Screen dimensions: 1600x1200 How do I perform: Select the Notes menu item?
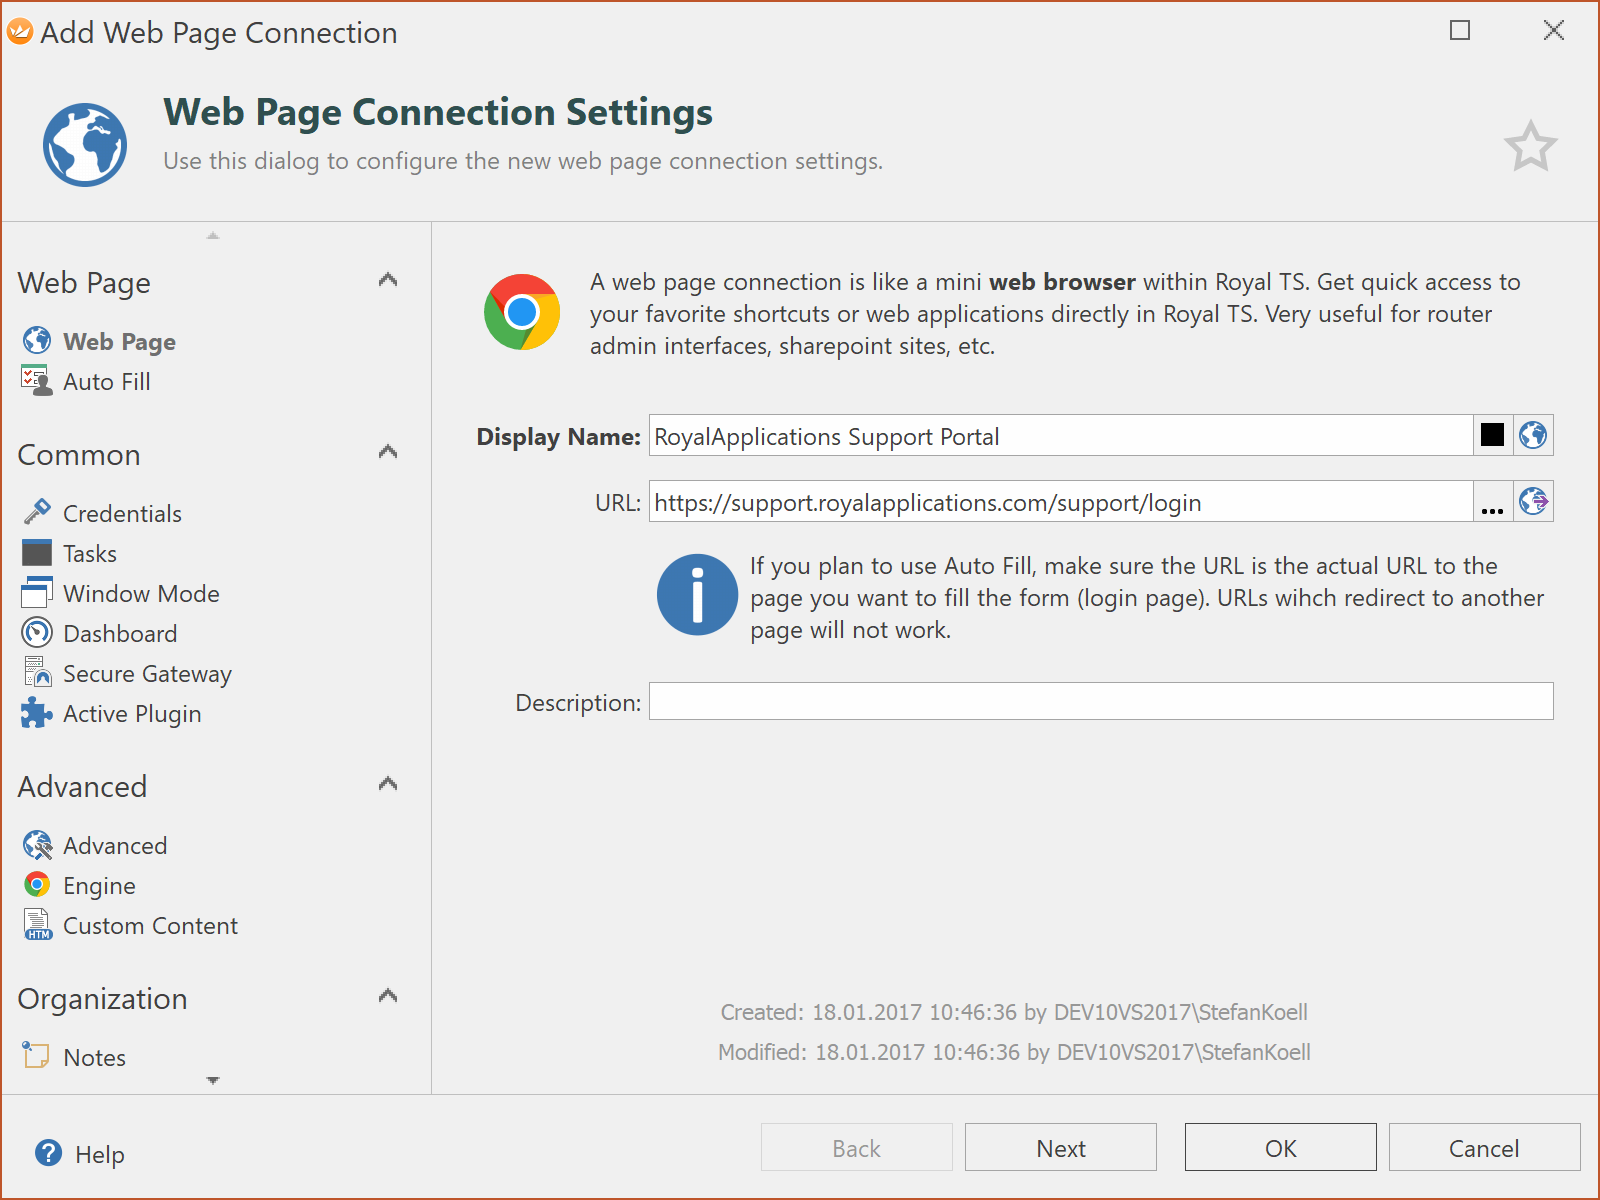click(94, 1058)
